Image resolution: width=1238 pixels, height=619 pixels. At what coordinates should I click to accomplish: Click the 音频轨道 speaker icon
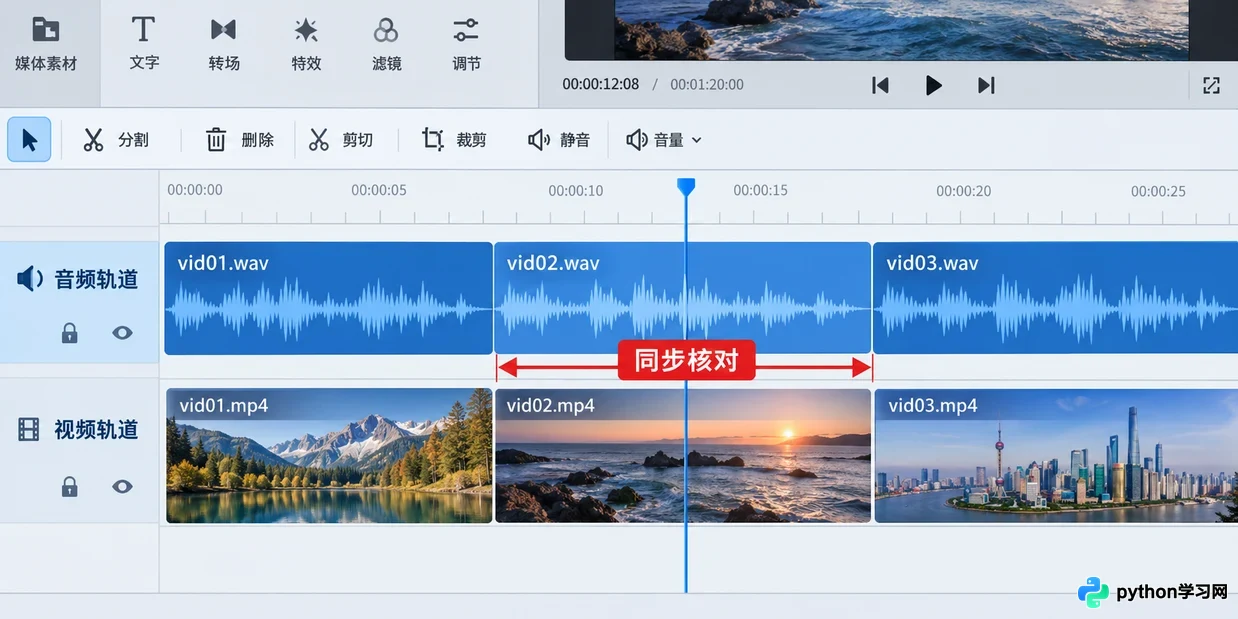coord(30,279)
